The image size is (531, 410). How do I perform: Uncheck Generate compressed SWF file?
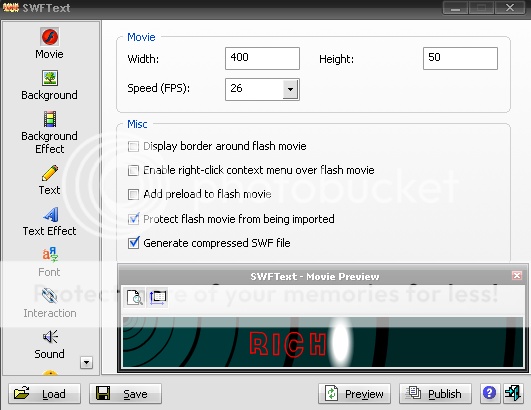click(133, 243)
